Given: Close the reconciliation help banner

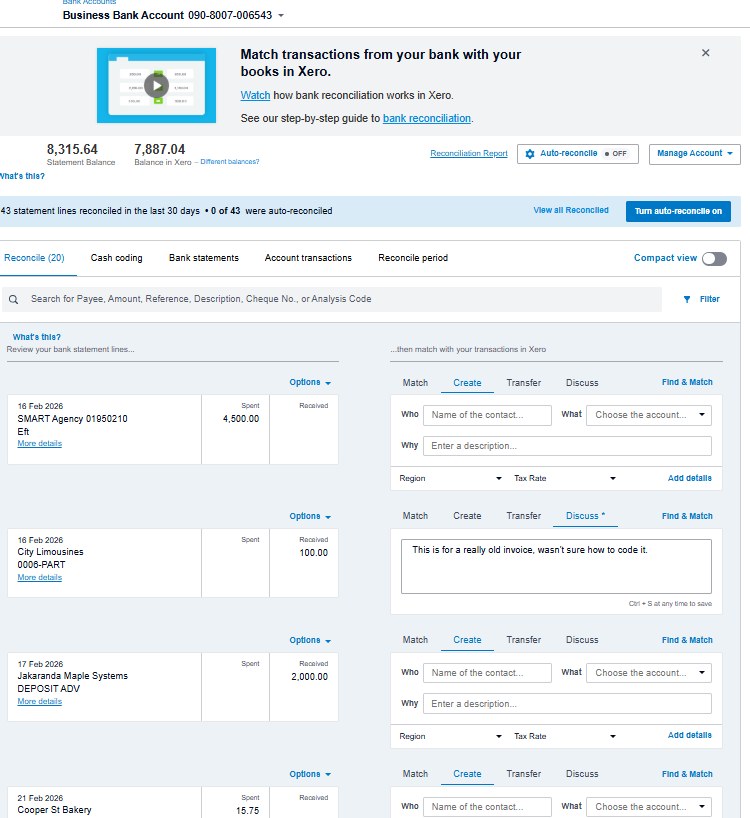Looking at the screenshot, I should coord(706,53).
